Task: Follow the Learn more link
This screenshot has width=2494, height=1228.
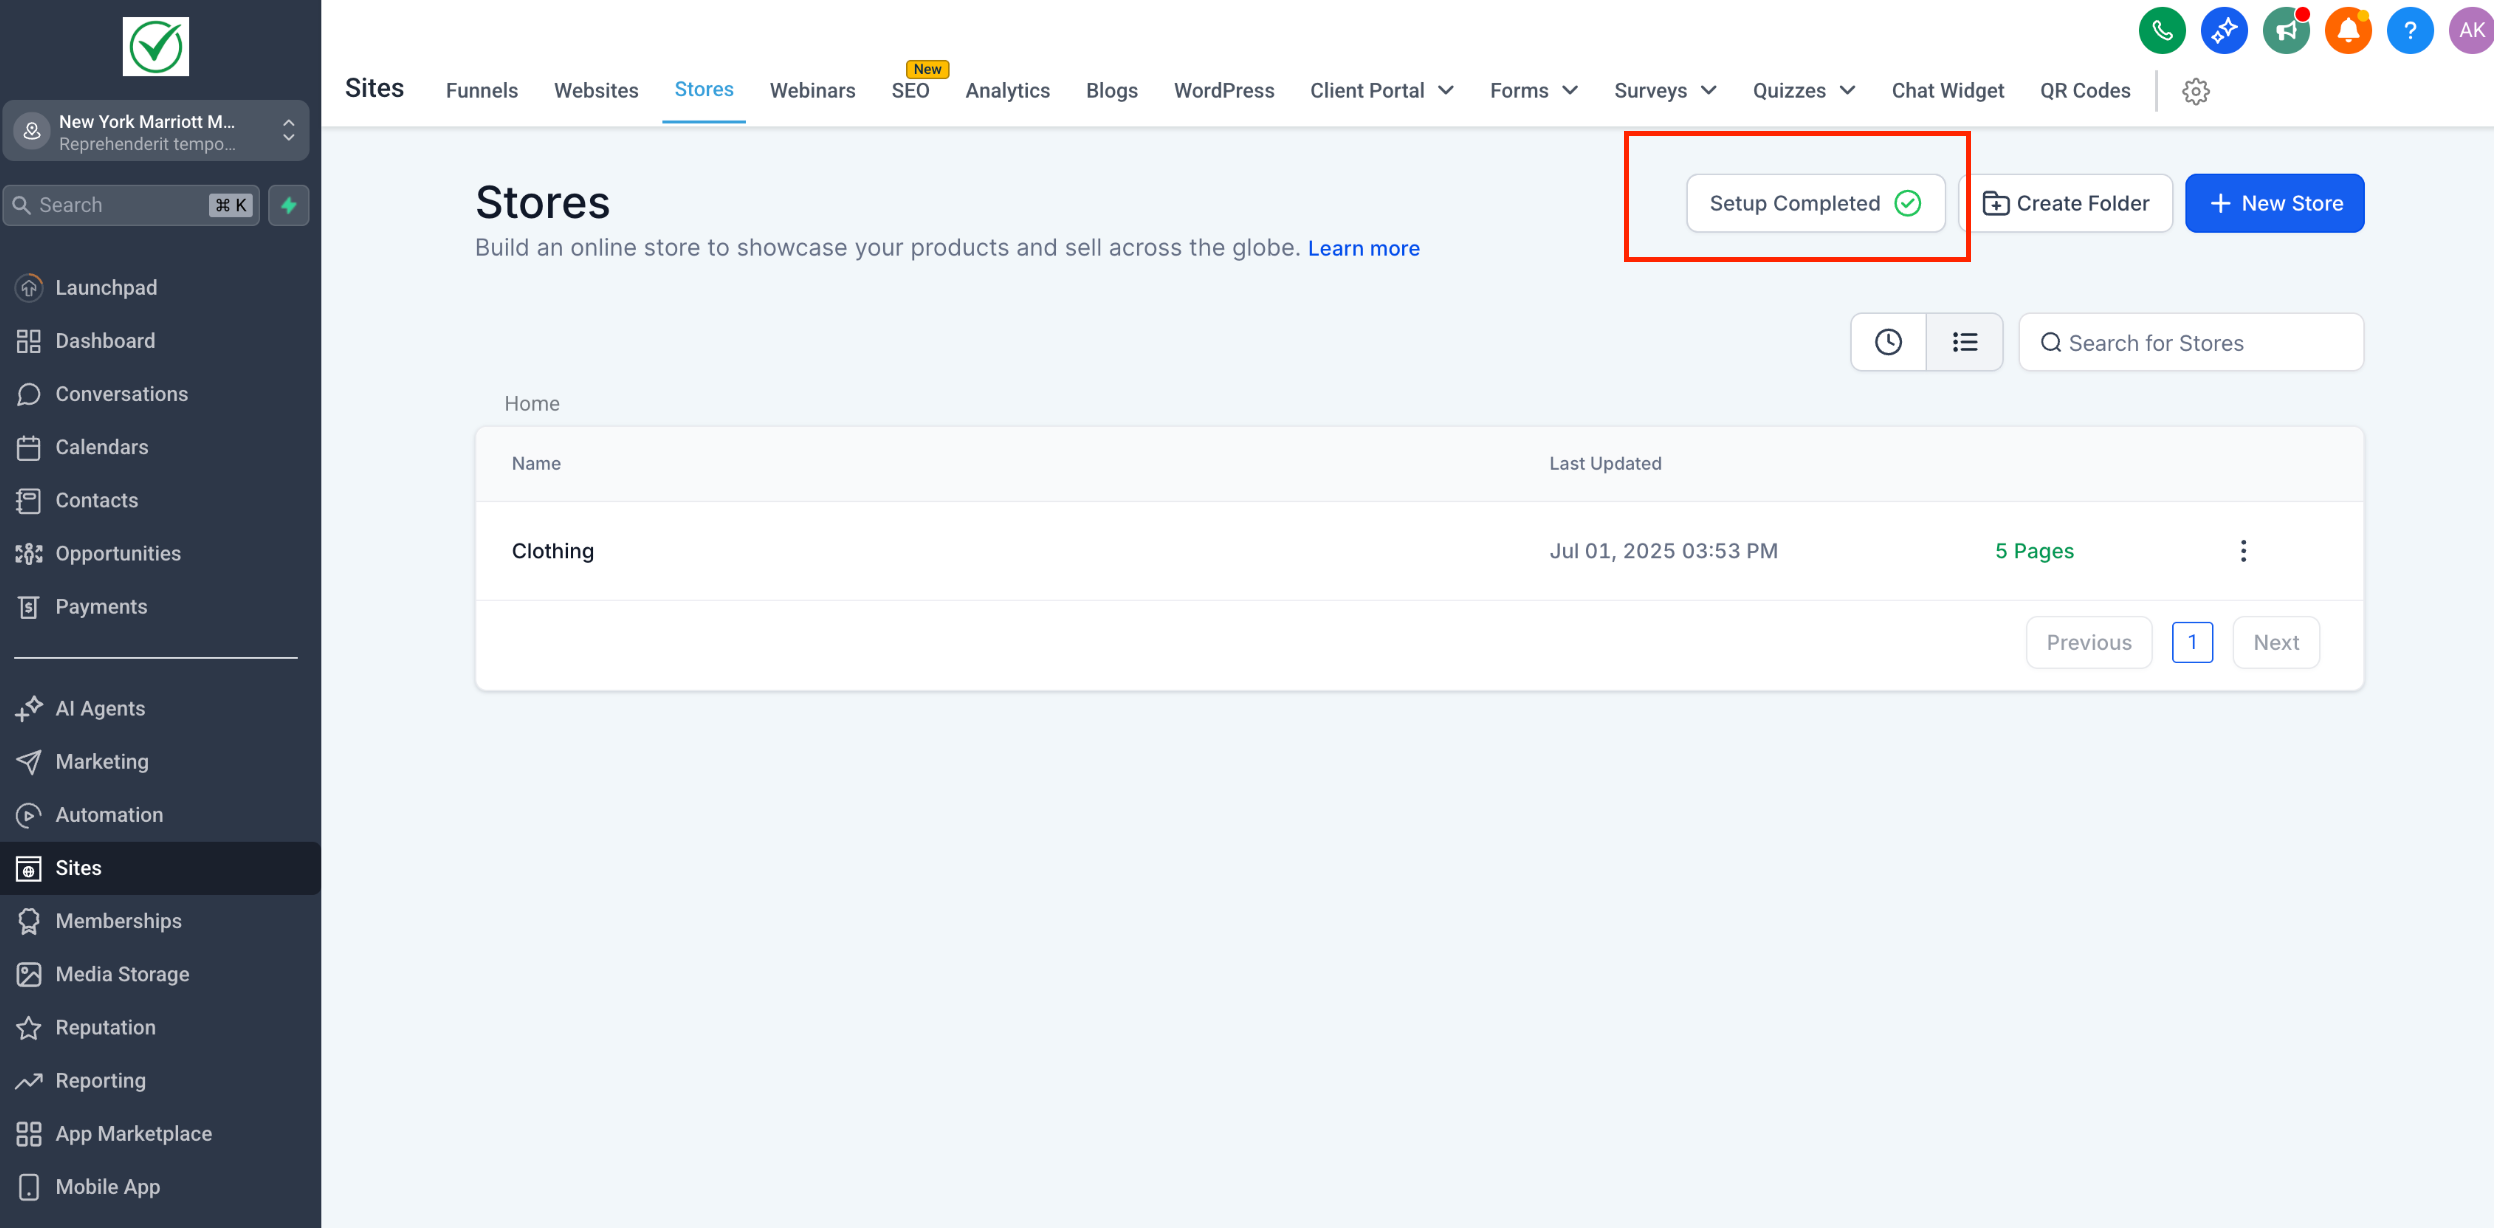Action: click(x=1363, y=248)
